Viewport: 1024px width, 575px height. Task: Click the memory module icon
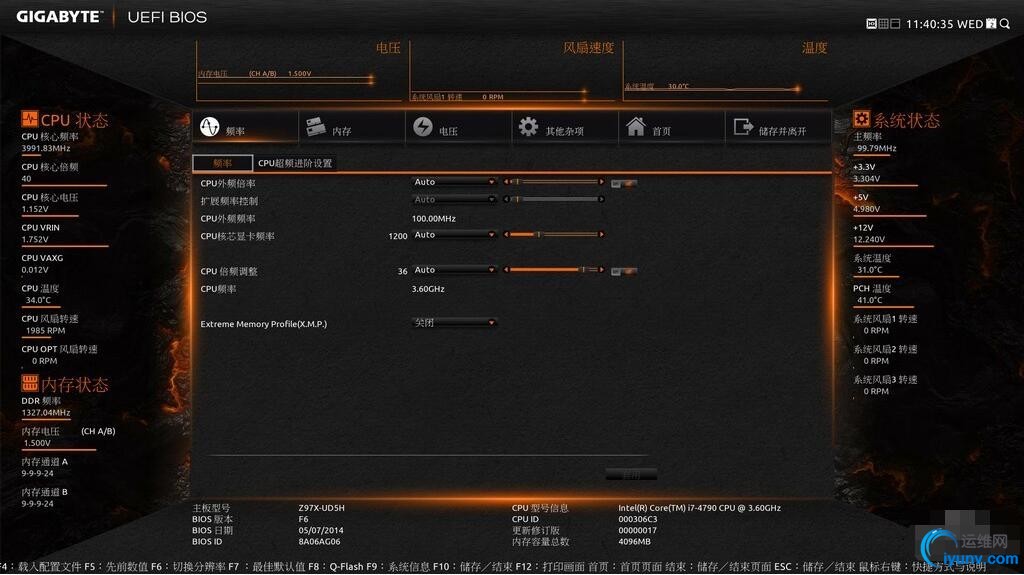[x=316, y=127]
